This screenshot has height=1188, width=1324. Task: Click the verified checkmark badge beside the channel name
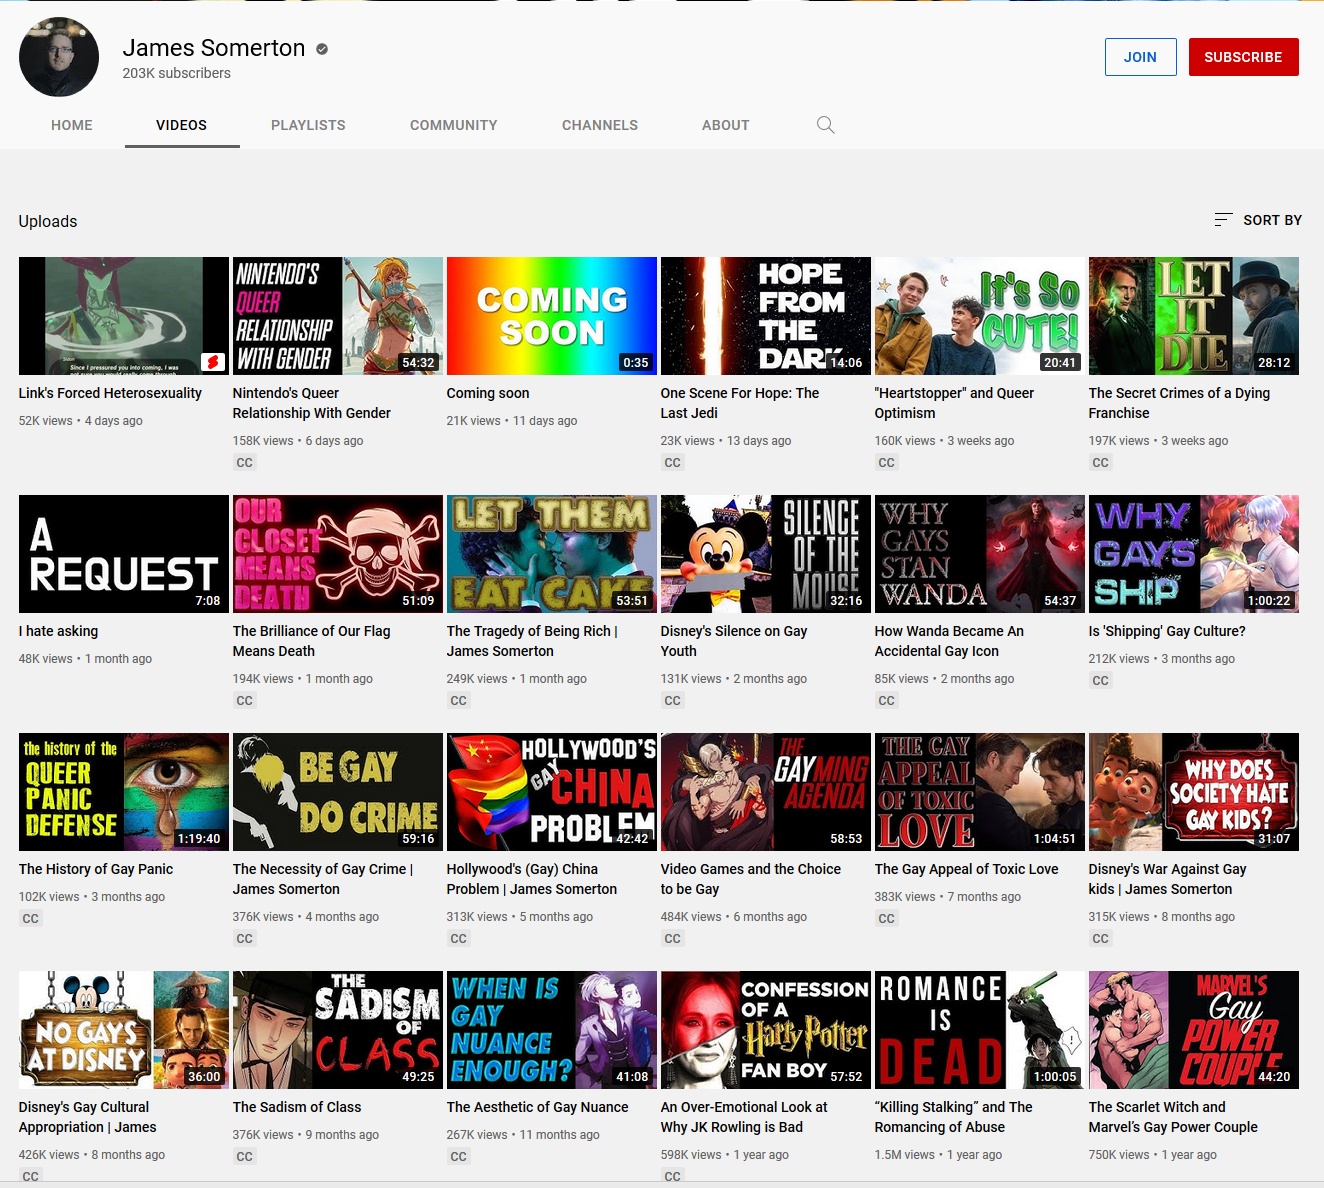tap(322, 48)
